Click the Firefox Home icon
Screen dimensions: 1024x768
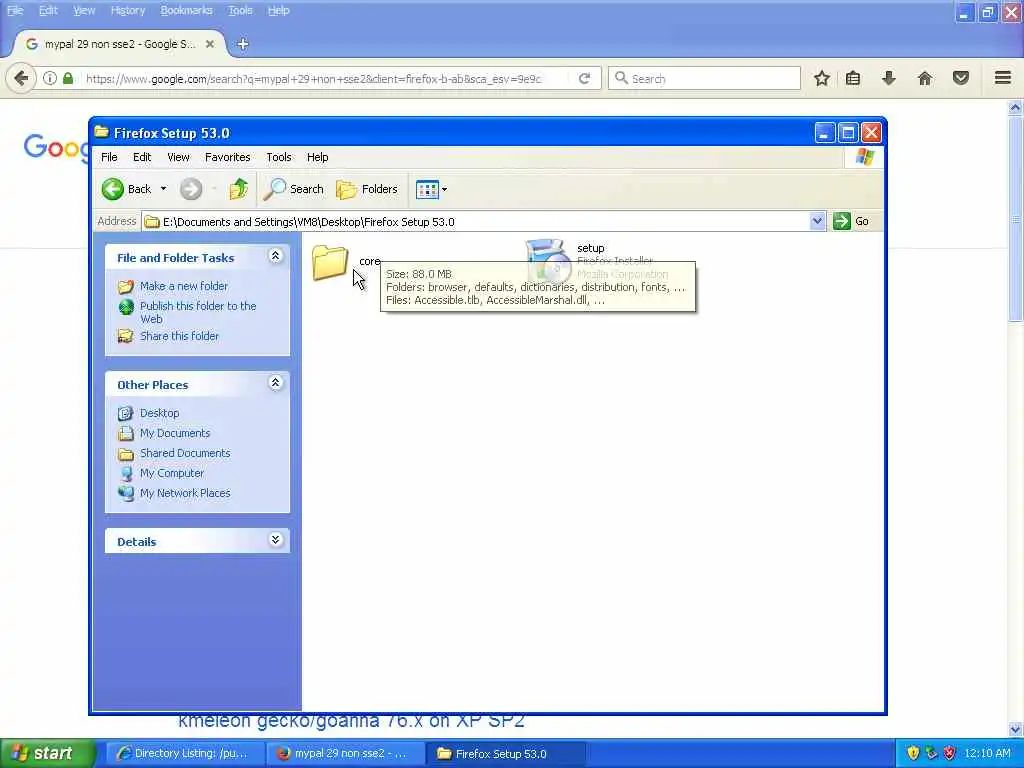pos(925,78)
